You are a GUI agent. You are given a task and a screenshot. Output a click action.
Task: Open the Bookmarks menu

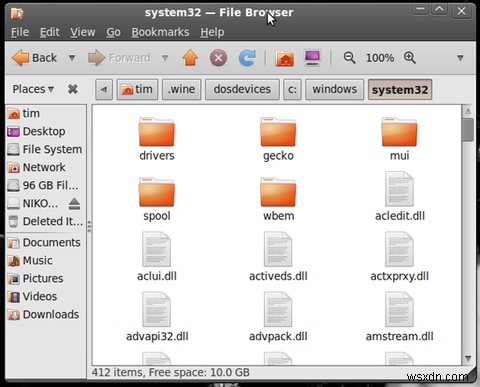160,32
